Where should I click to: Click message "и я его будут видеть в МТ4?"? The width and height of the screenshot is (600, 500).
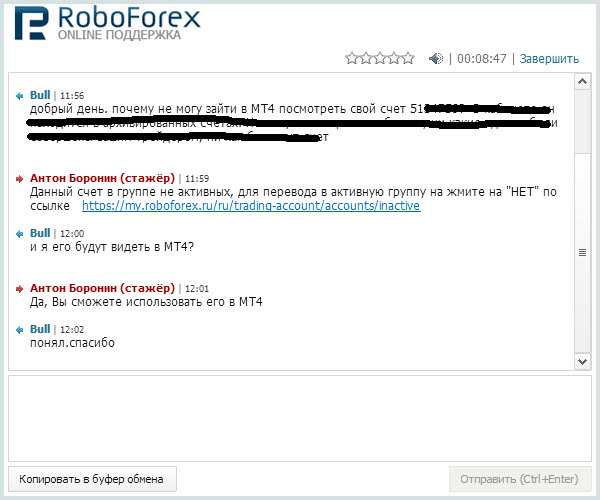click(112, 247)
